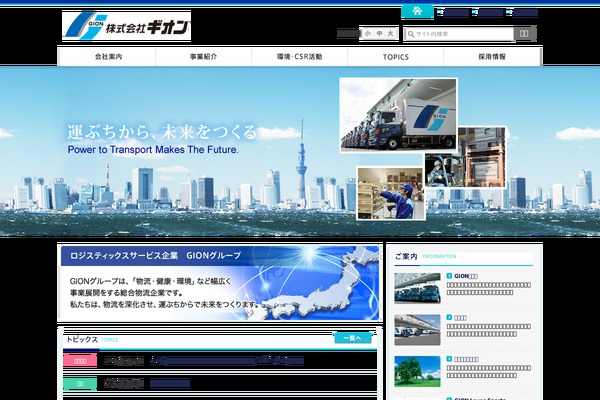Screen dimensions: 600x400
Task: Open the TOPICS menu in navigation bar
Action: (x=396, y=57)
